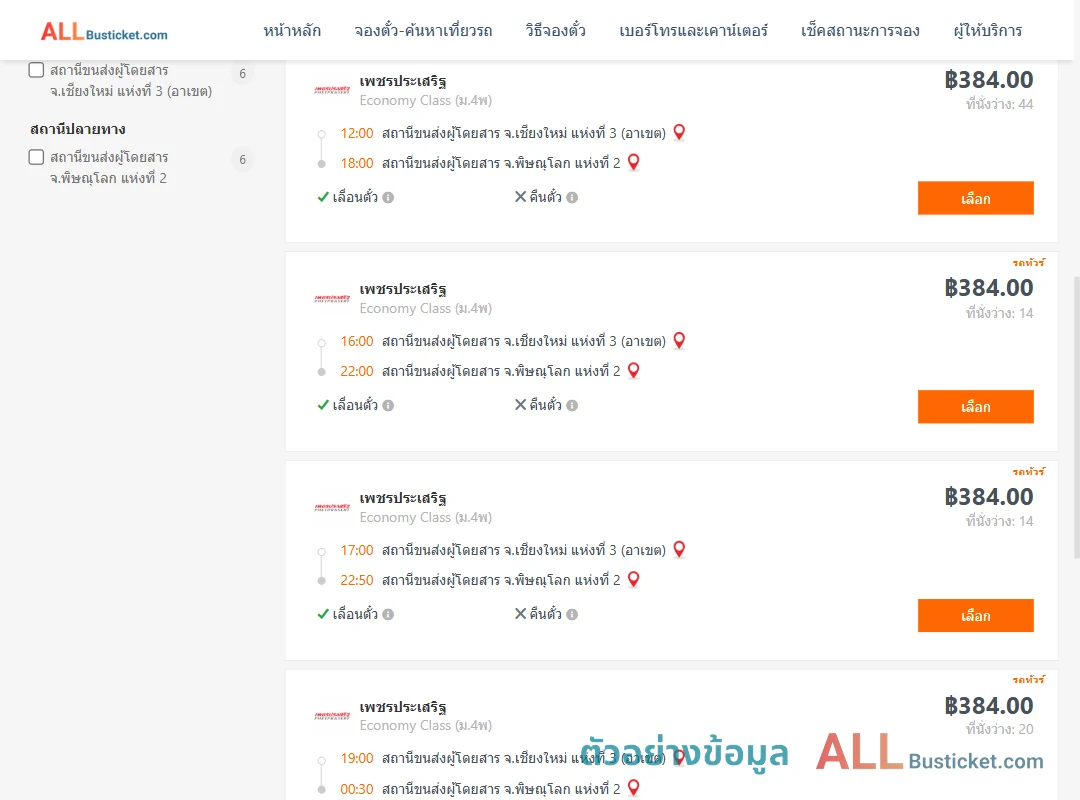Click the ฿384.00 price on the 17:00 trip
This screenshot has width=1080, height=800.
[x=988, y=497]
